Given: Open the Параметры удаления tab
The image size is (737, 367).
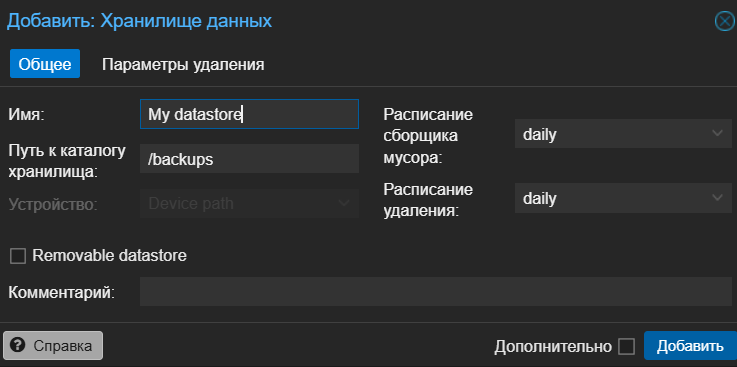Looking at the screenshot, I should point(183,64).
